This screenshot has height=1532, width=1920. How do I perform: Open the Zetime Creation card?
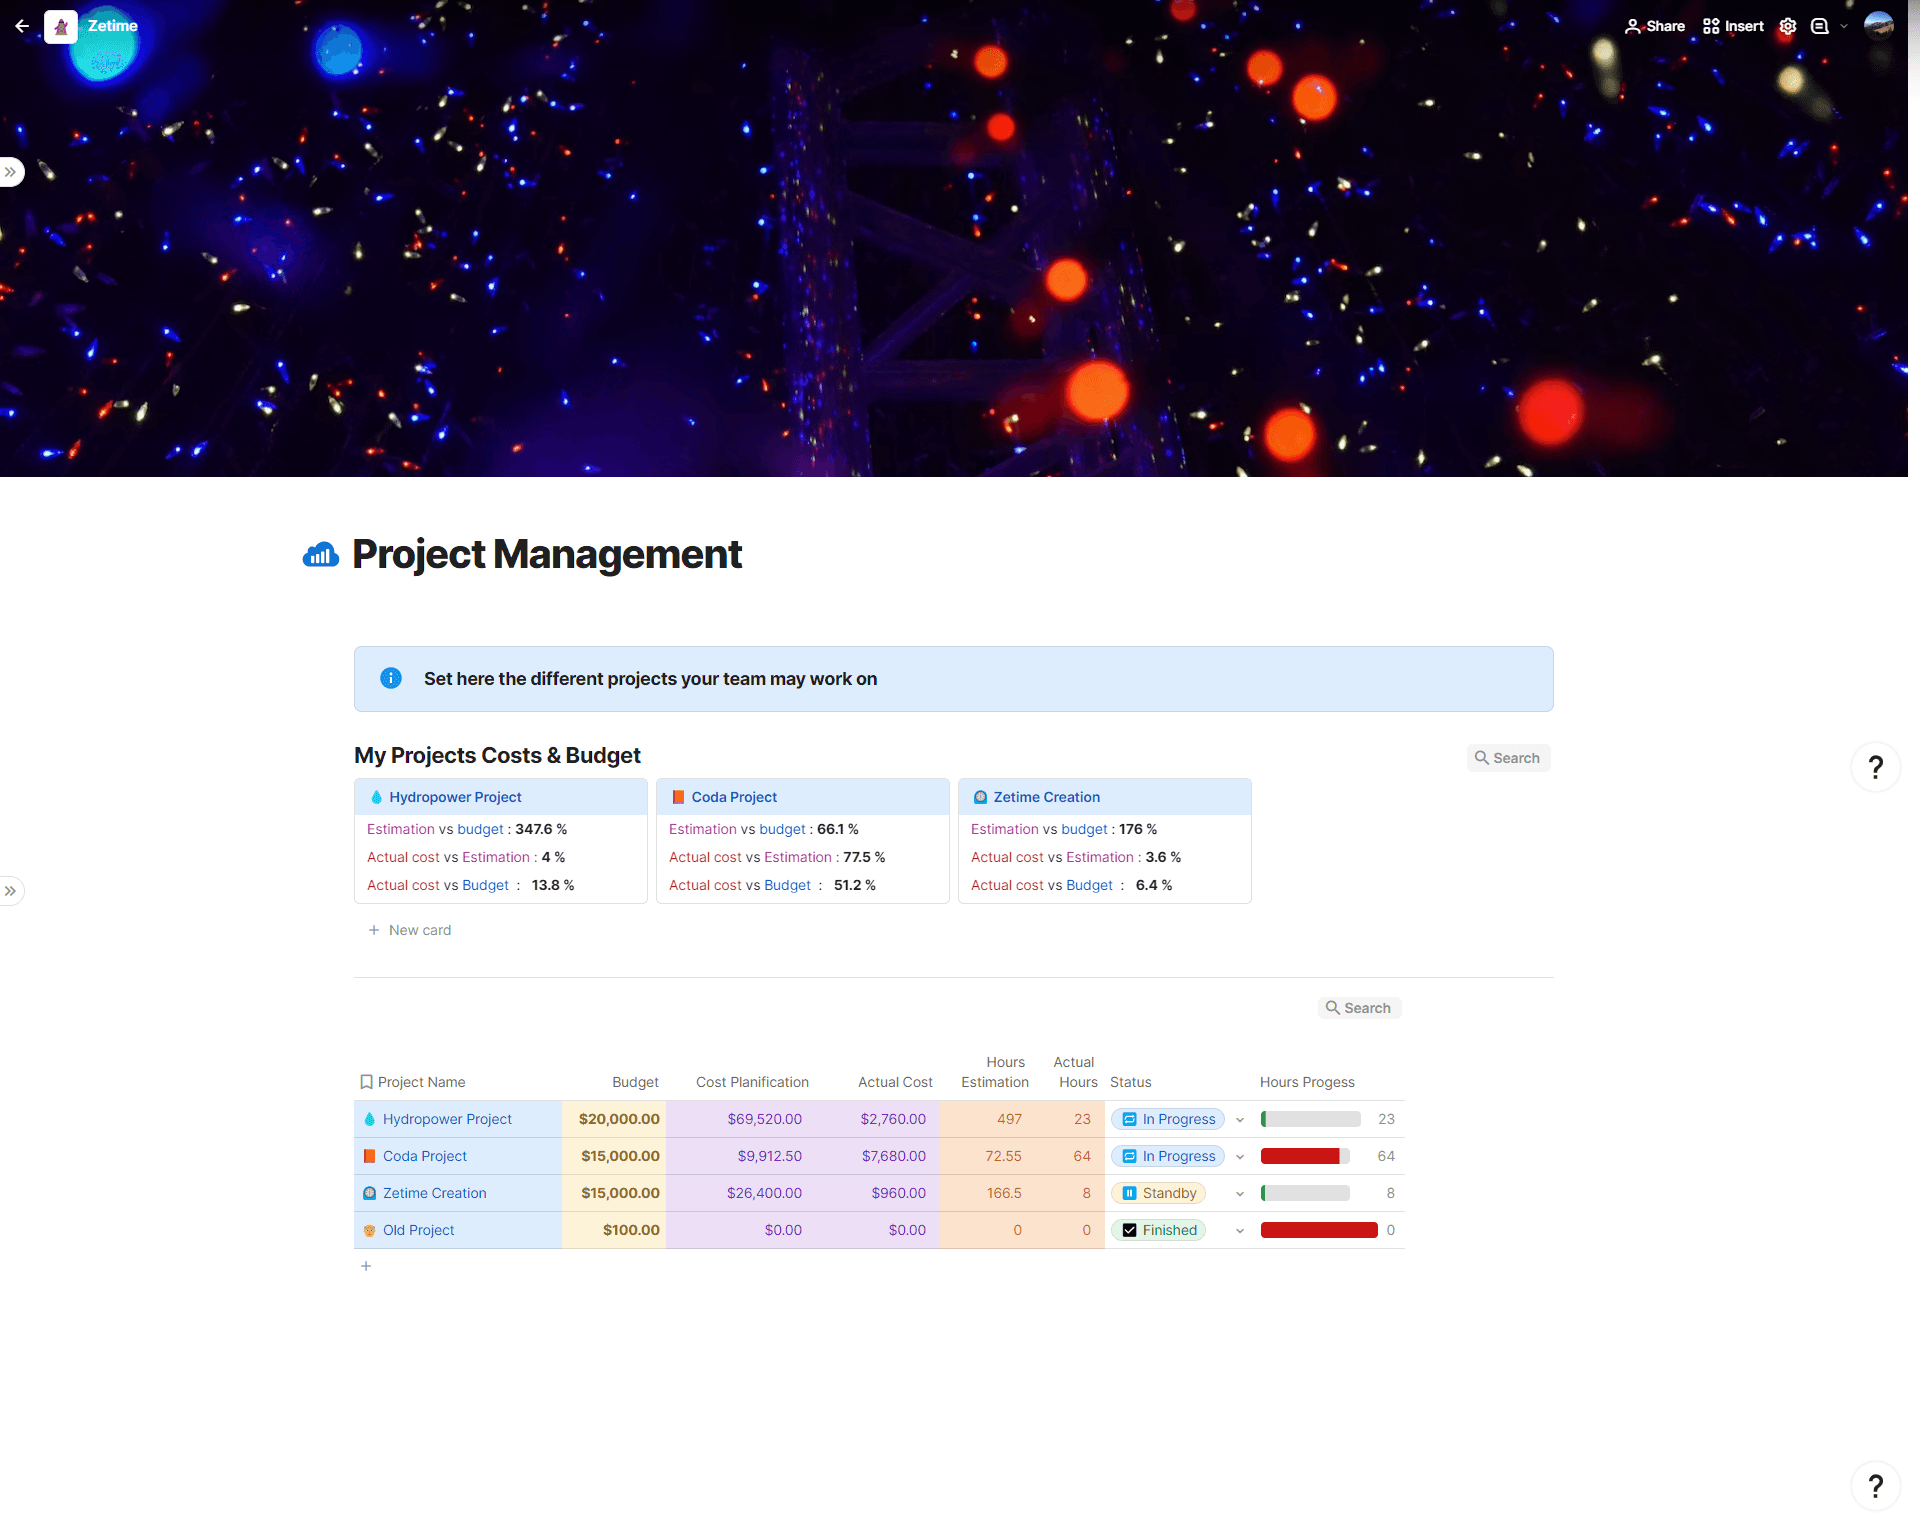(x=1105, y=841)
